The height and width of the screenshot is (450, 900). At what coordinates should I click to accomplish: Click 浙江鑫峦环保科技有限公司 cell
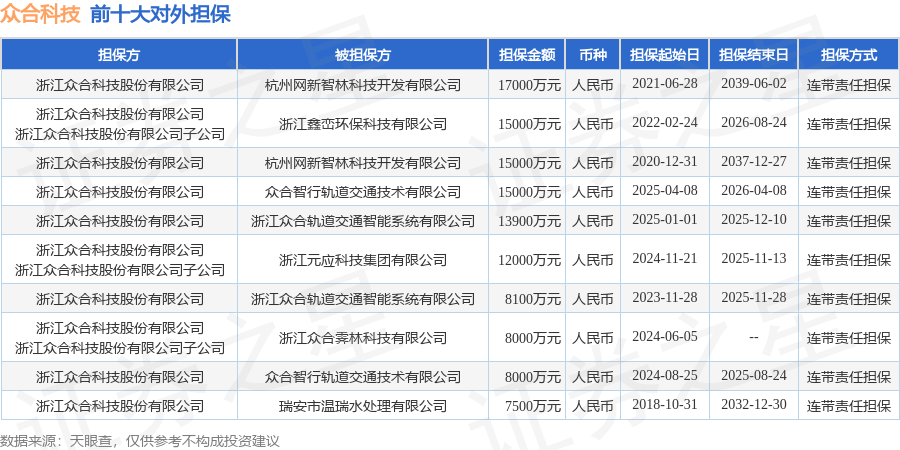[x=363, y=123]
